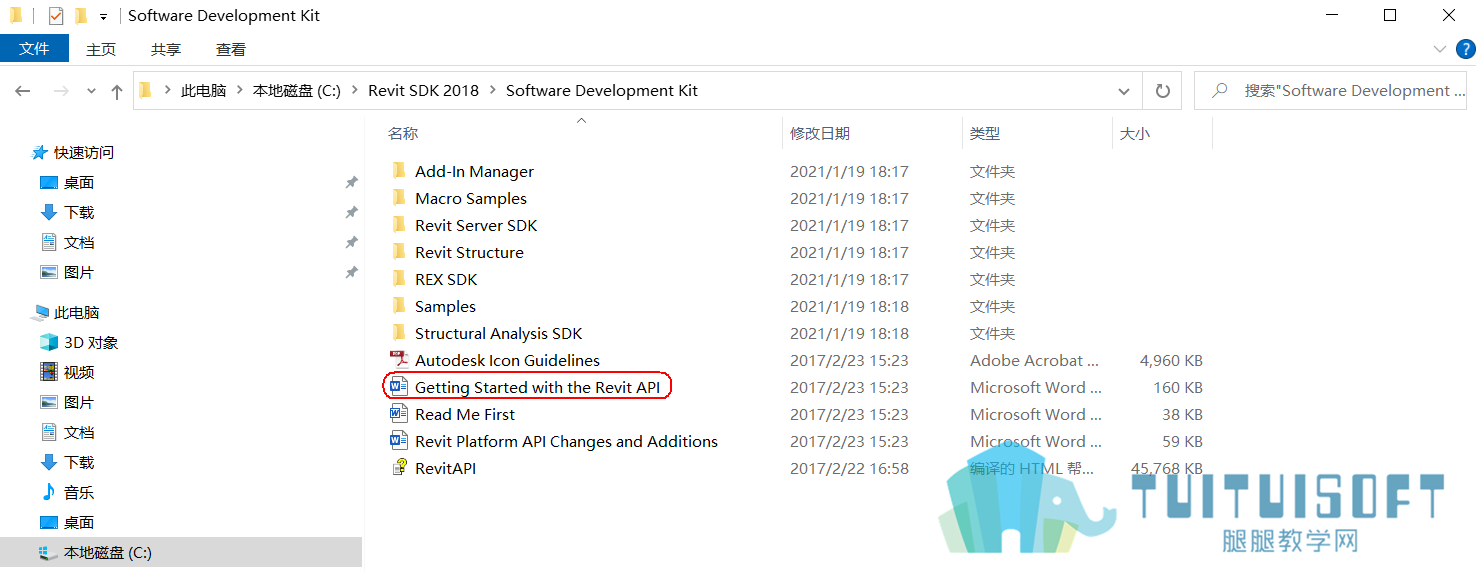Select pinned 文档 under Quick access

79,243
